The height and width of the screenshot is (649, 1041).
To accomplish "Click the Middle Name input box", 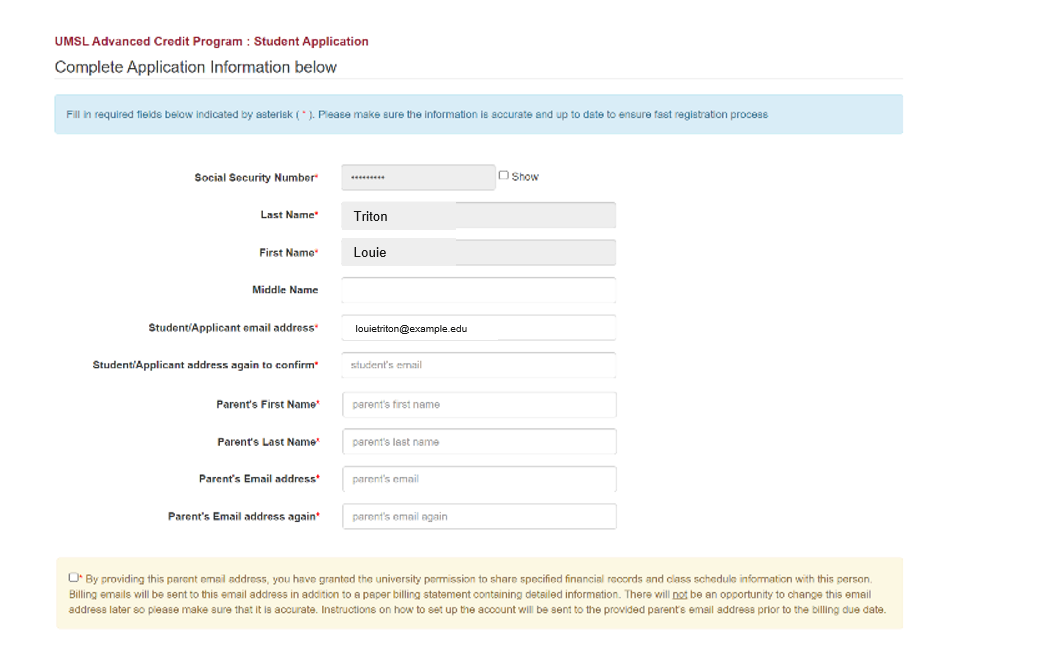I will [478, 289].
